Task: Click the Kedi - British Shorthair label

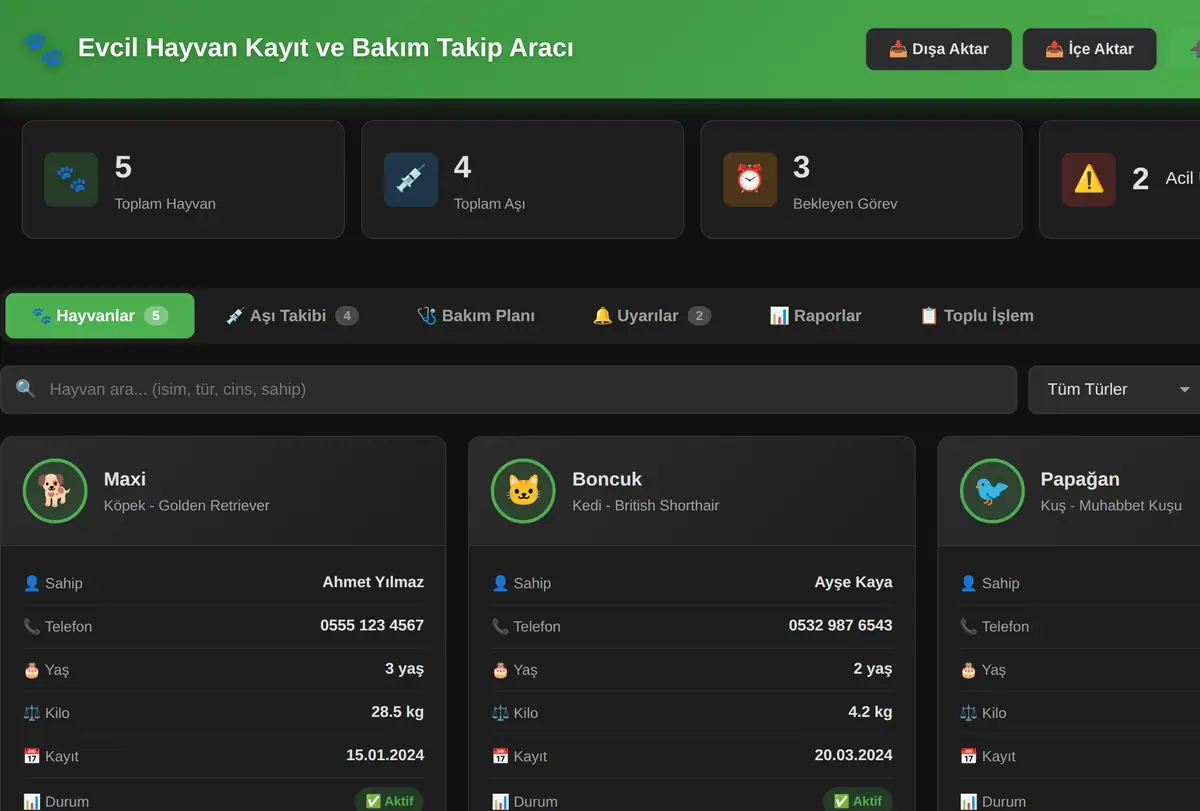Action: click(x=646, y=505)
